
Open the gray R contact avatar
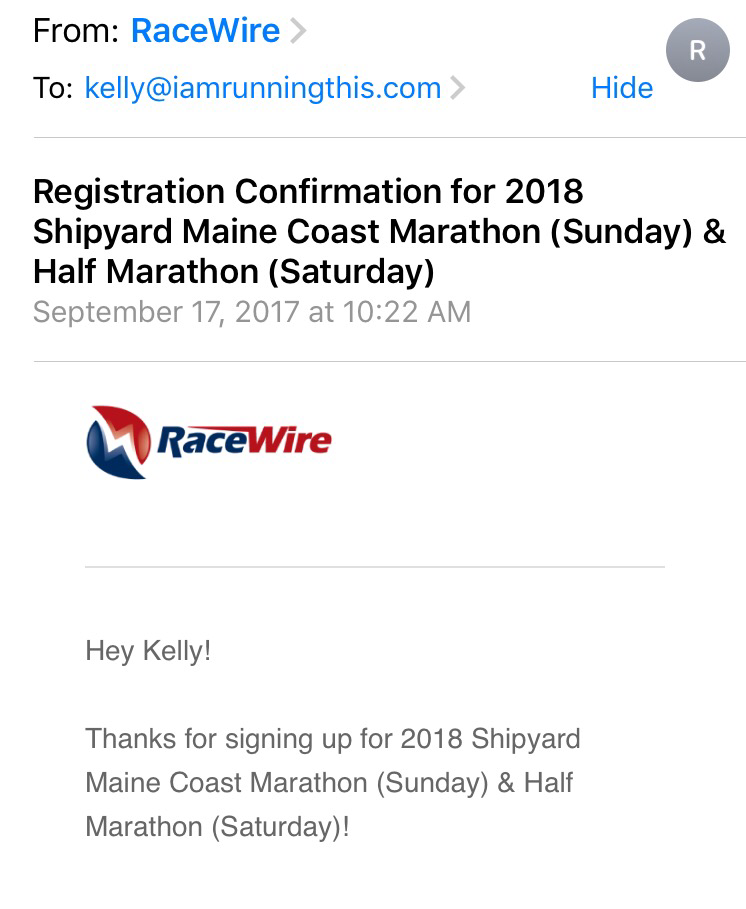point(697,50)
